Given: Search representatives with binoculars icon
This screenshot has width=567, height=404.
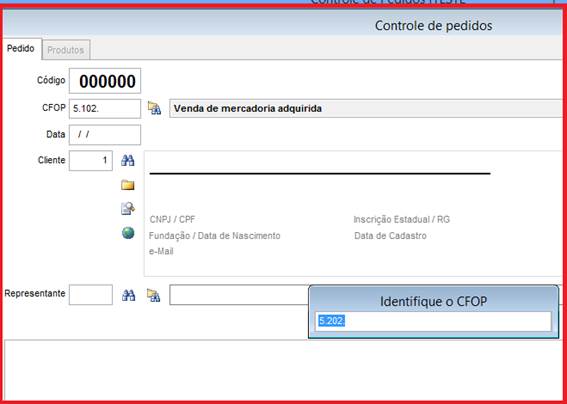Looking at the screenshot, I should (128, 295).
